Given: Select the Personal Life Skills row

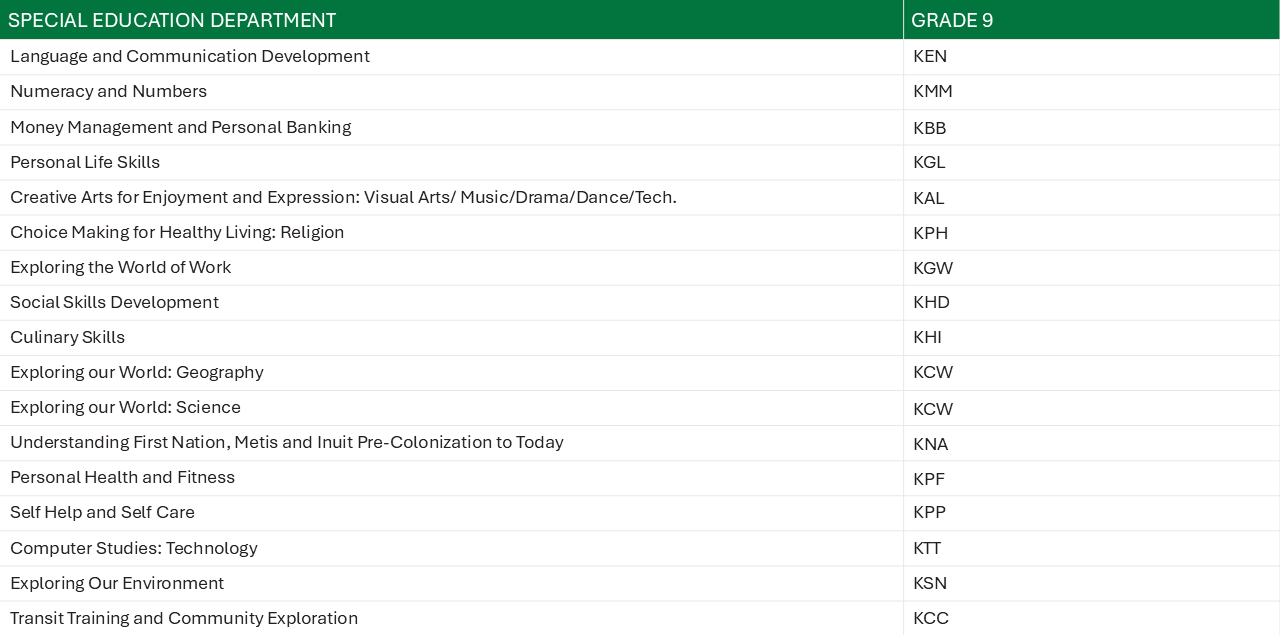Looking at the screenshot, I should click(640, 162).
